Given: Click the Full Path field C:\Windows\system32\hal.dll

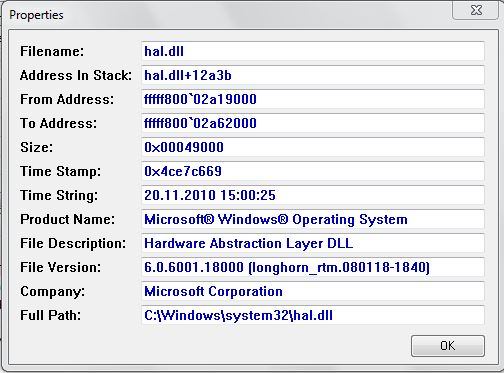Looking at the screenshot, I should point(313,315).
